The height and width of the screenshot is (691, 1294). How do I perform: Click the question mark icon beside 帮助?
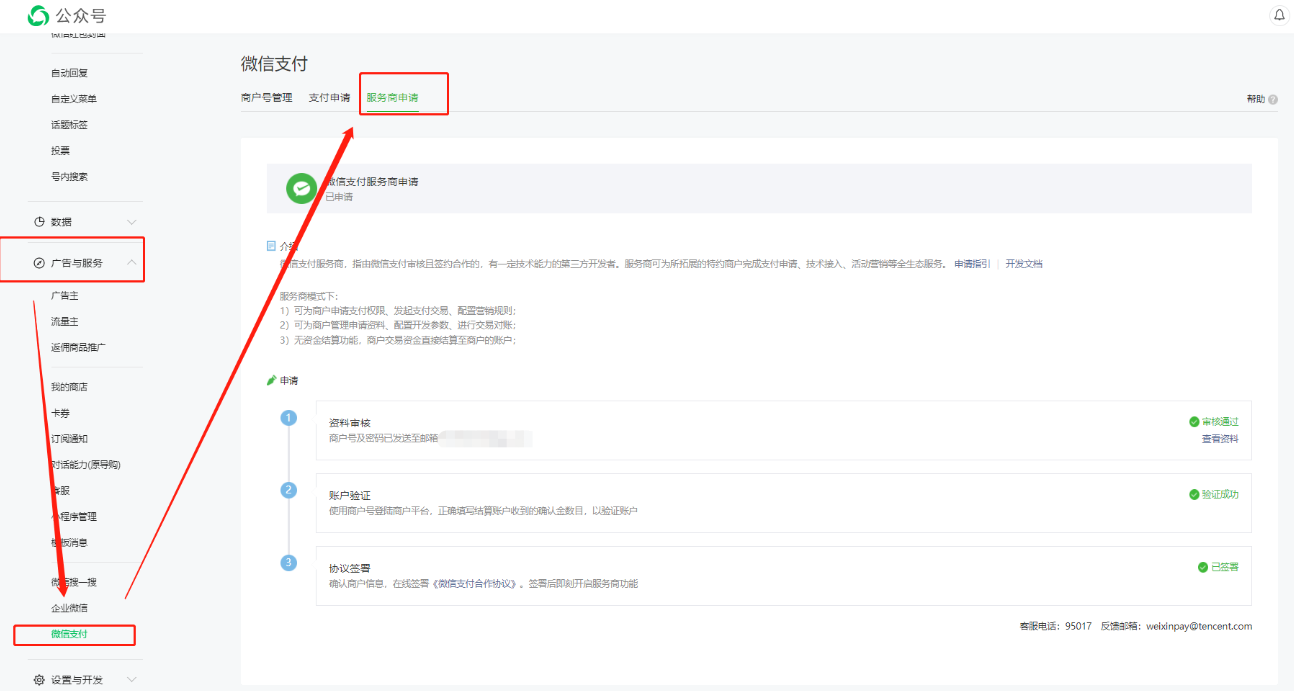(1273, 99)
